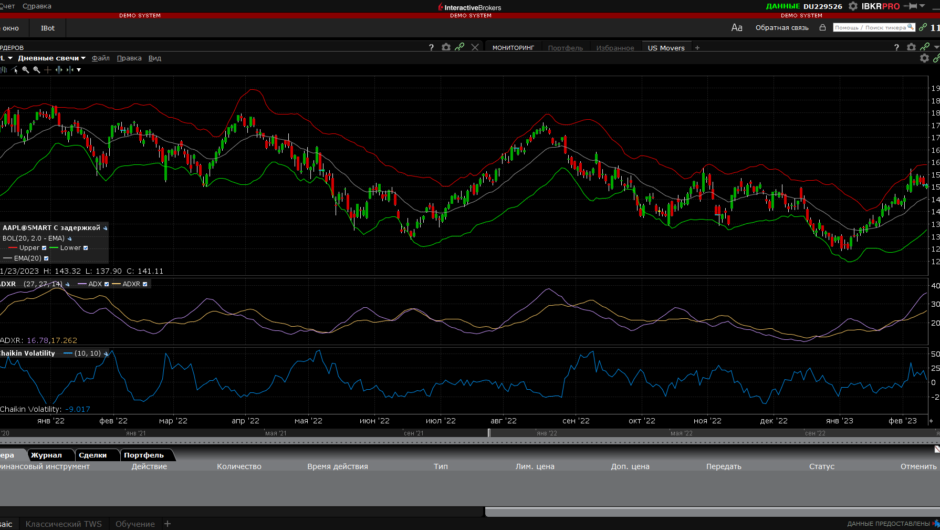
Task: Open the Дневные свечи dropdown
Action: coord(50,58)
